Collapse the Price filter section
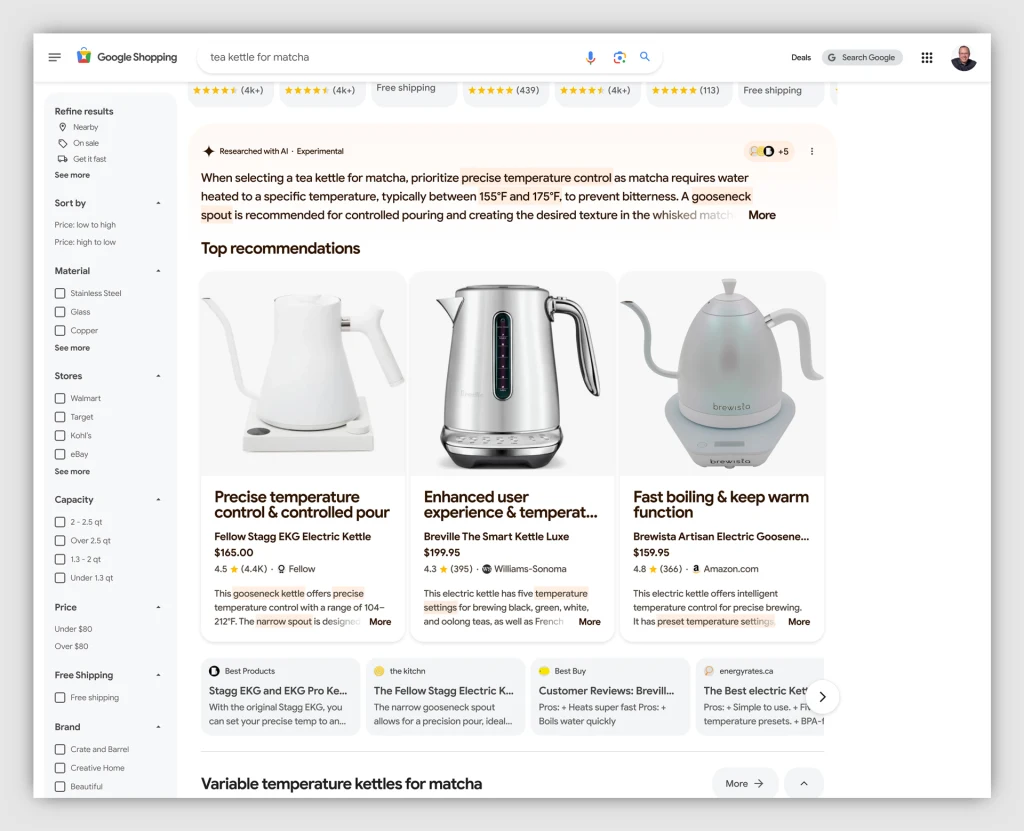Screen dimensions: 1024x831 click(158, 608)
